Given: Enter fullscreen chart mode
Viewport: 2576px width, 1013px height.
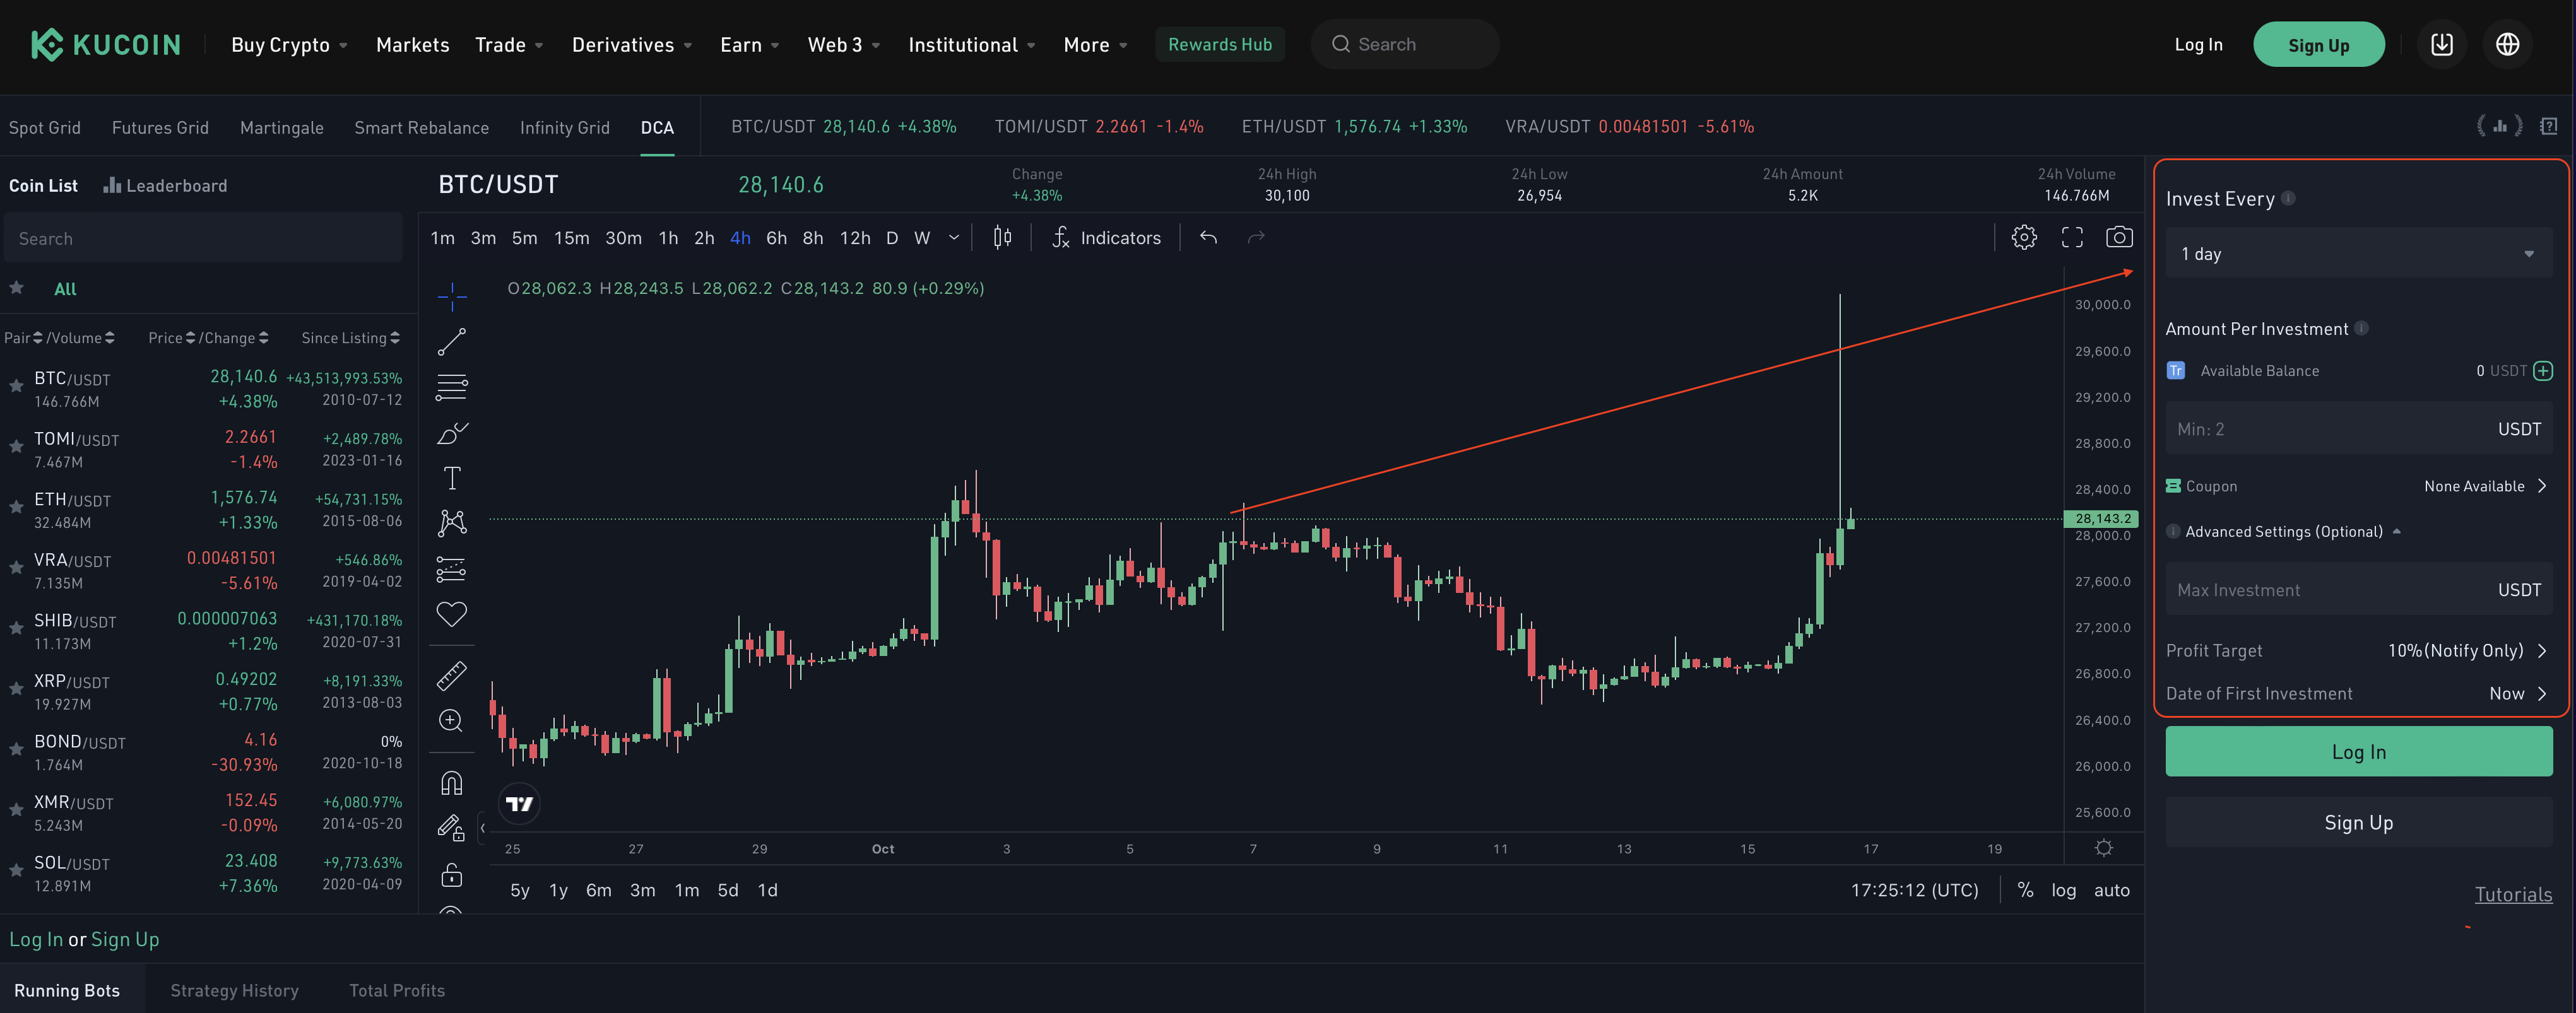Looking at the screenshot, I should coord(2071,237).
